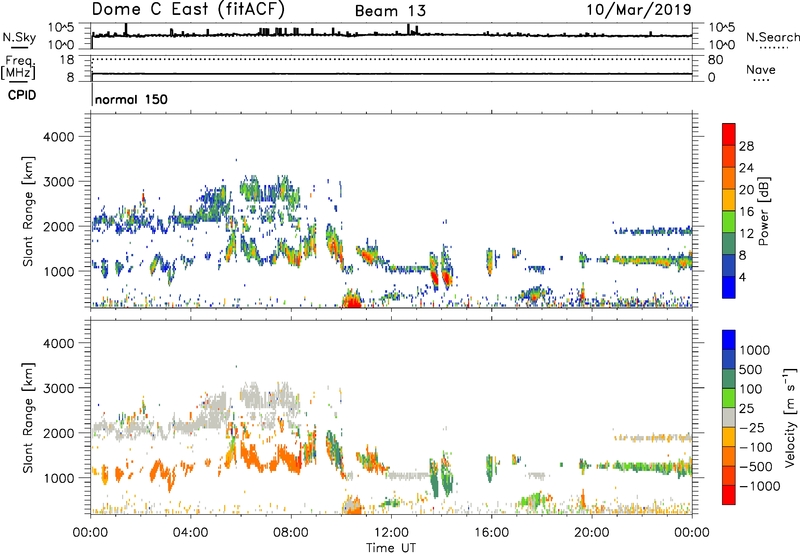Click the '3000' tick of the velocity panel
This screenshot has width=800, height=554.
tap(58, 388)
